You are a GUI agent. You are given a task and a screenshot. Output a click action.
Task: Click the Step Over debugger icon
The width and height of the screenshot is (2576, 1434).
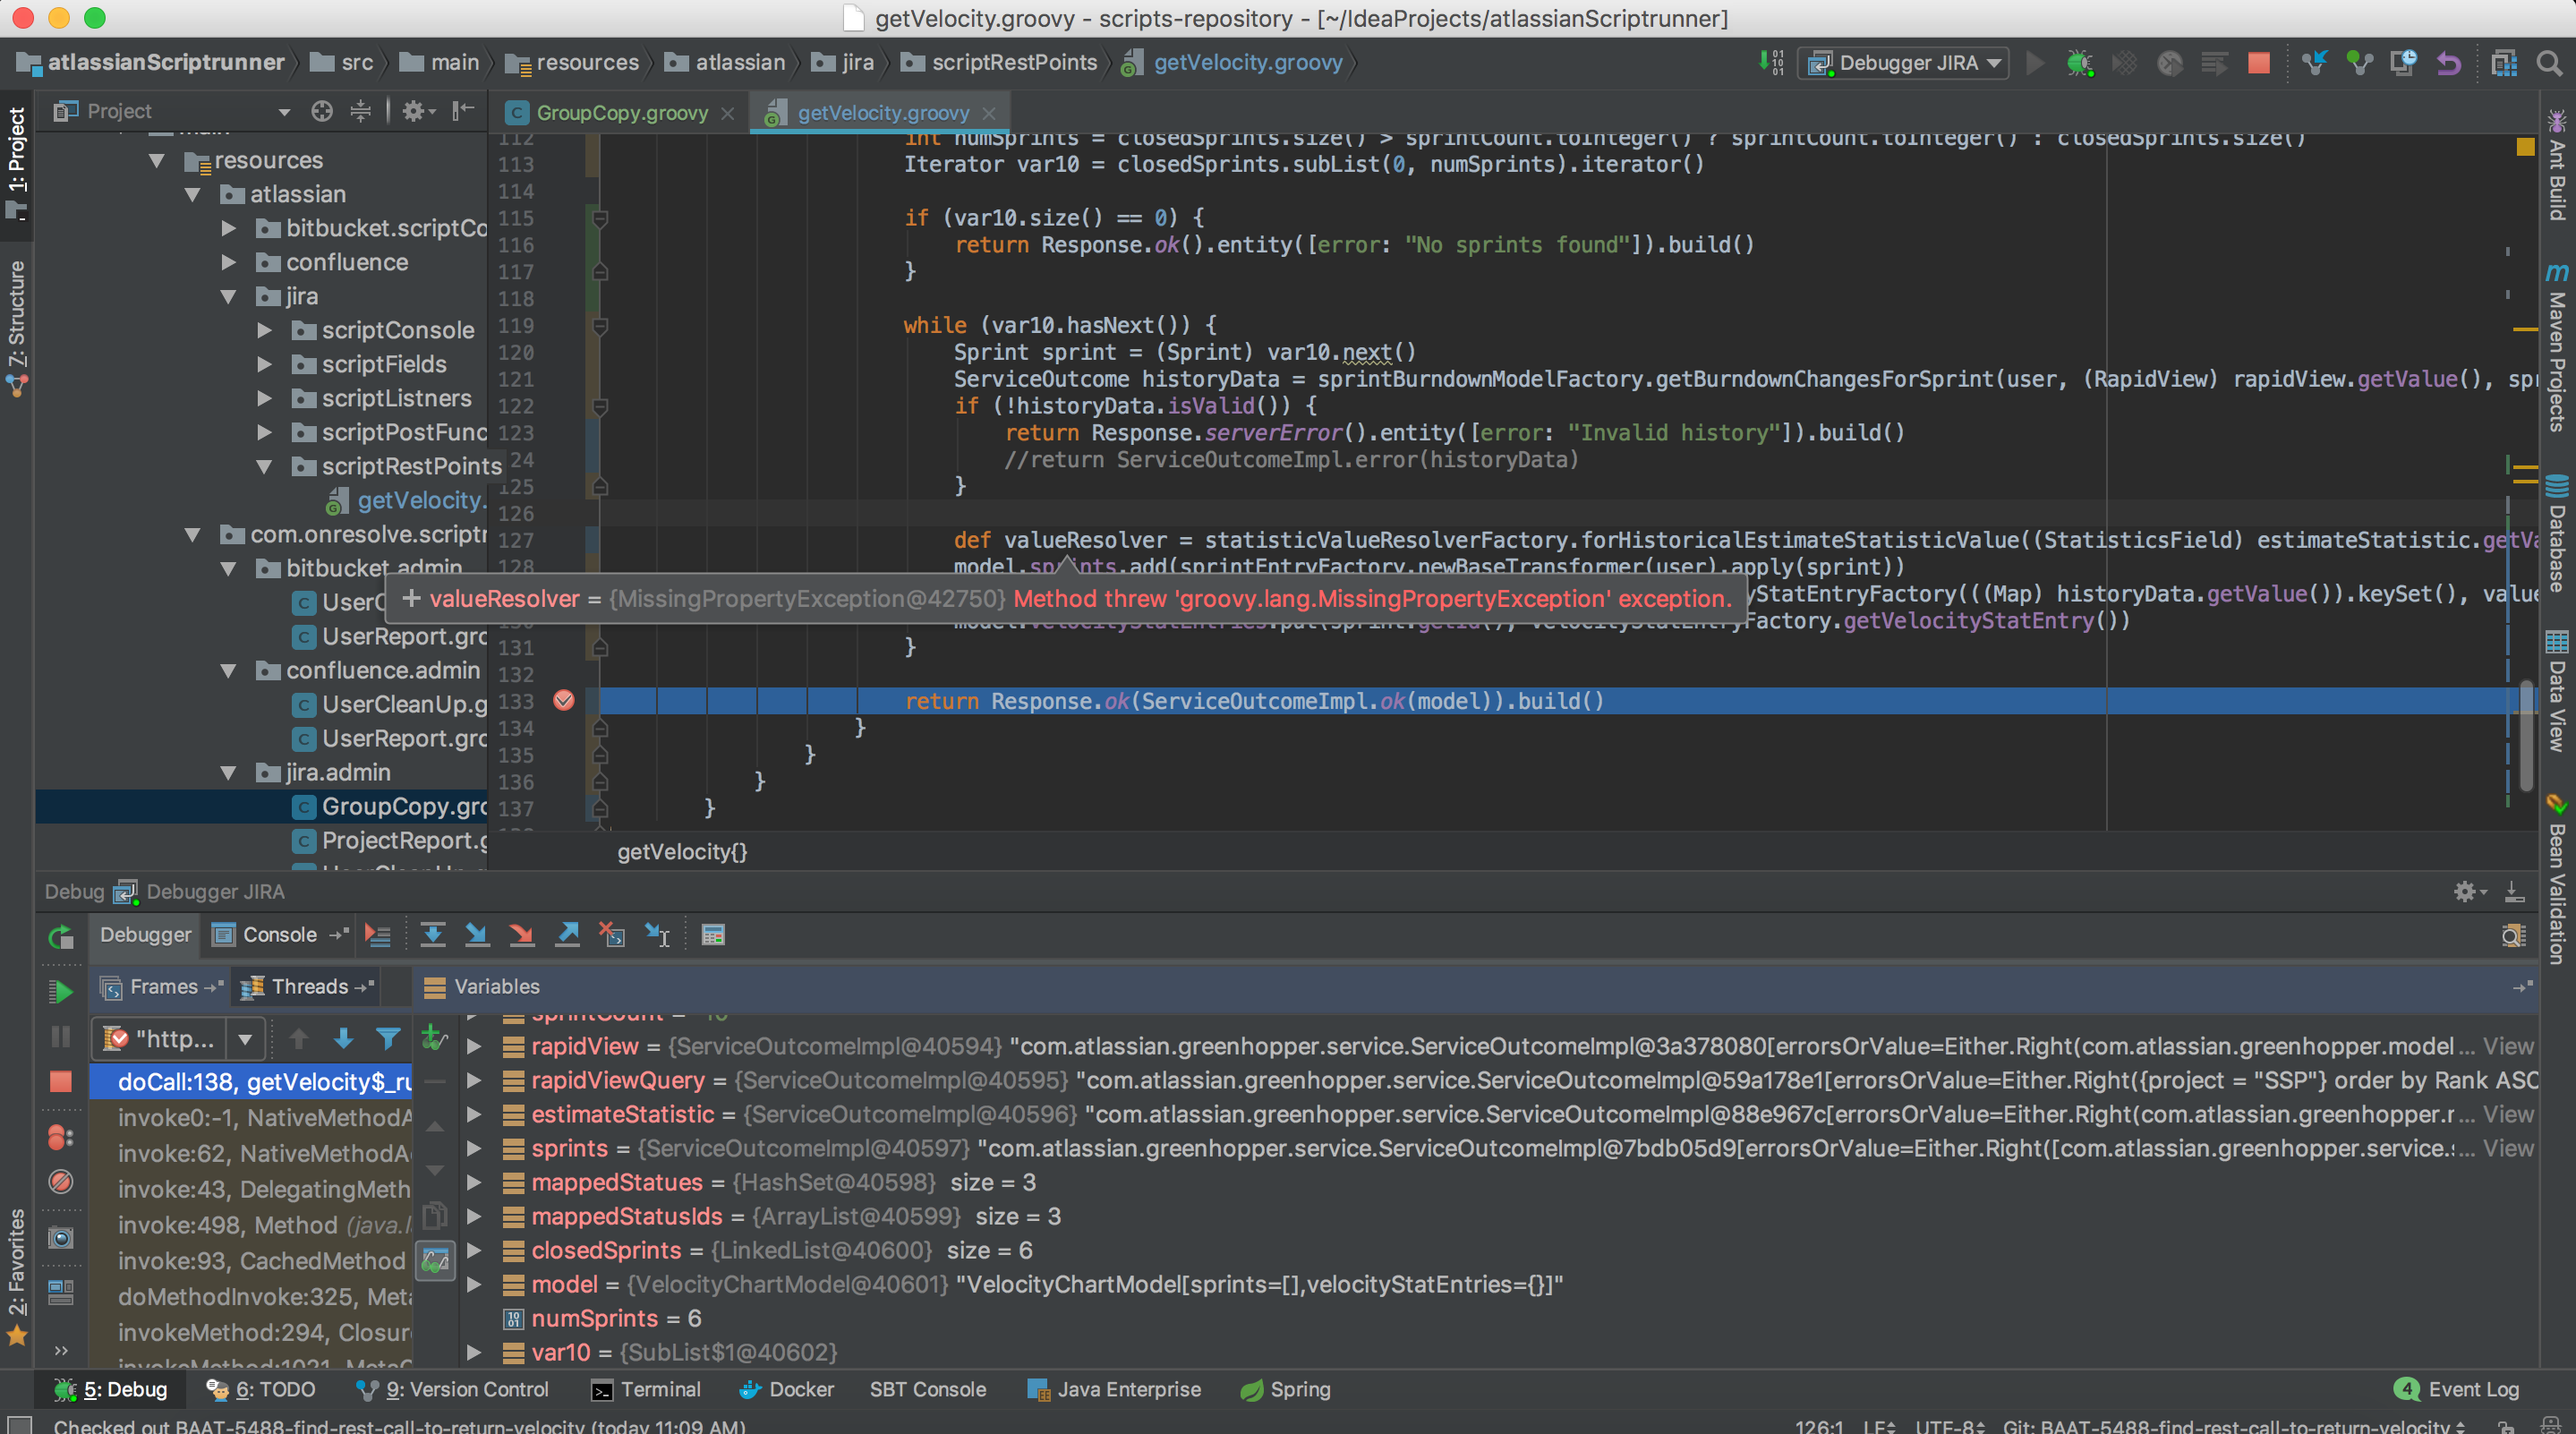[x=433, y=935]
